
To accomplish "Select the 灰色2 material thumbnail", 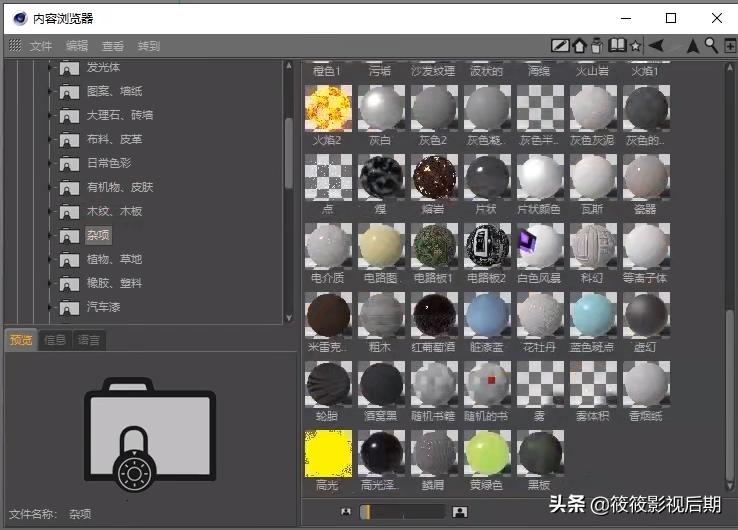I will point(434,108).
